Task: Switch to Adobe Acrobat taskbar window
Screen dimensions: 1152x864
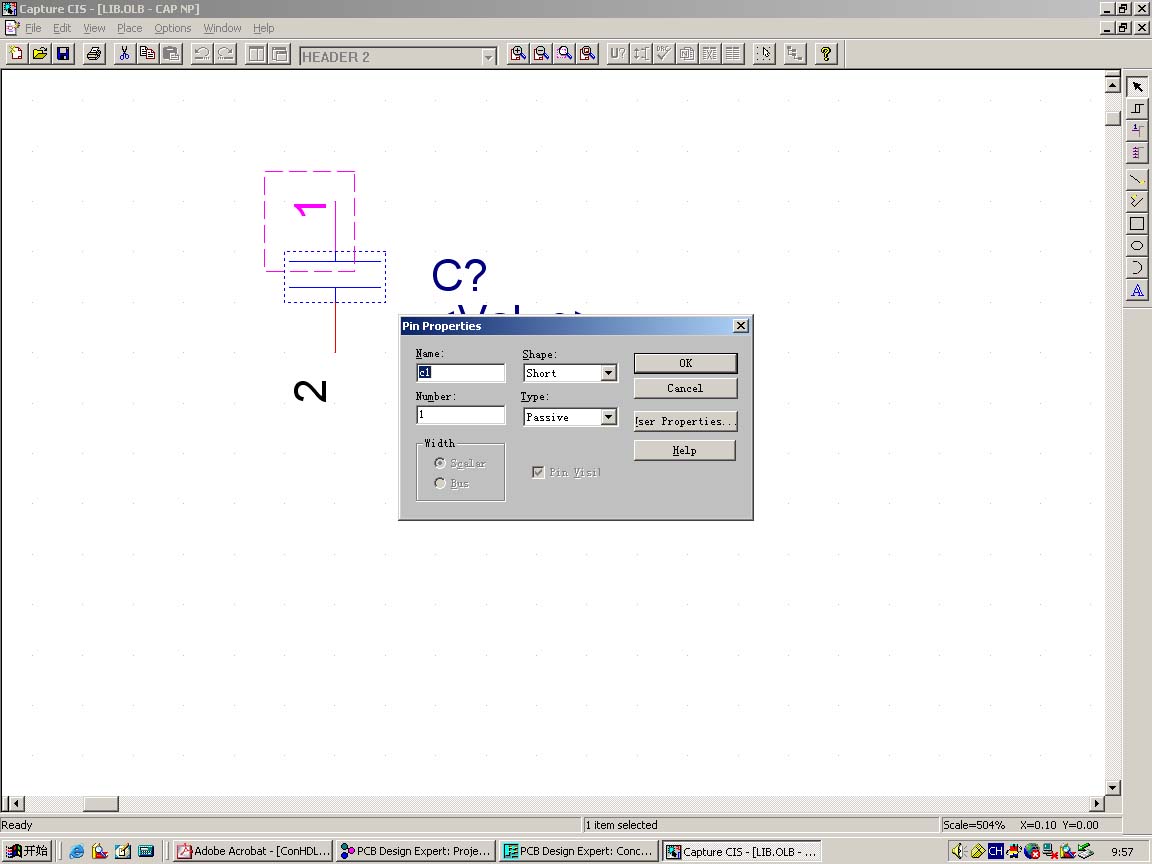Action: [253, 851]
